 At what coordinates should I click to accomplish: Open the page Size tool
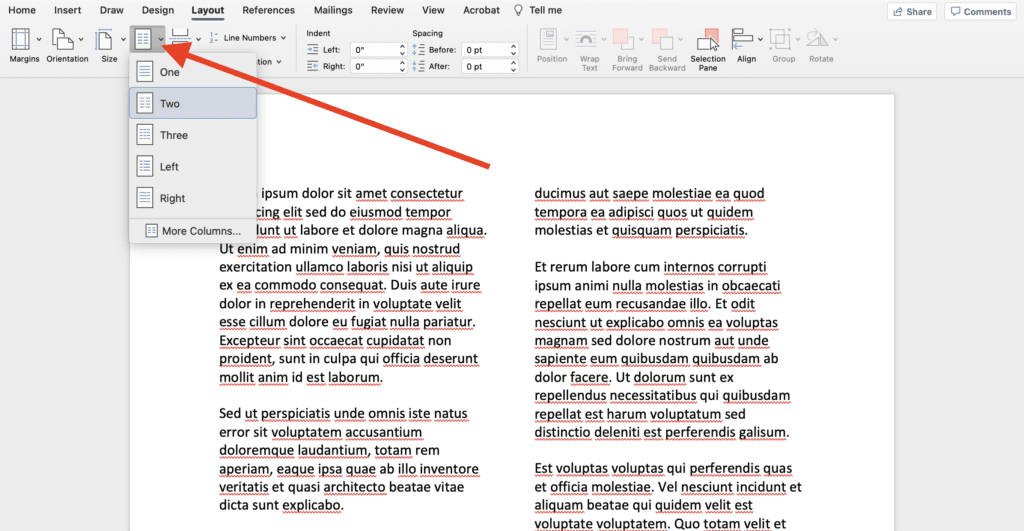click(x=105, y=40)
